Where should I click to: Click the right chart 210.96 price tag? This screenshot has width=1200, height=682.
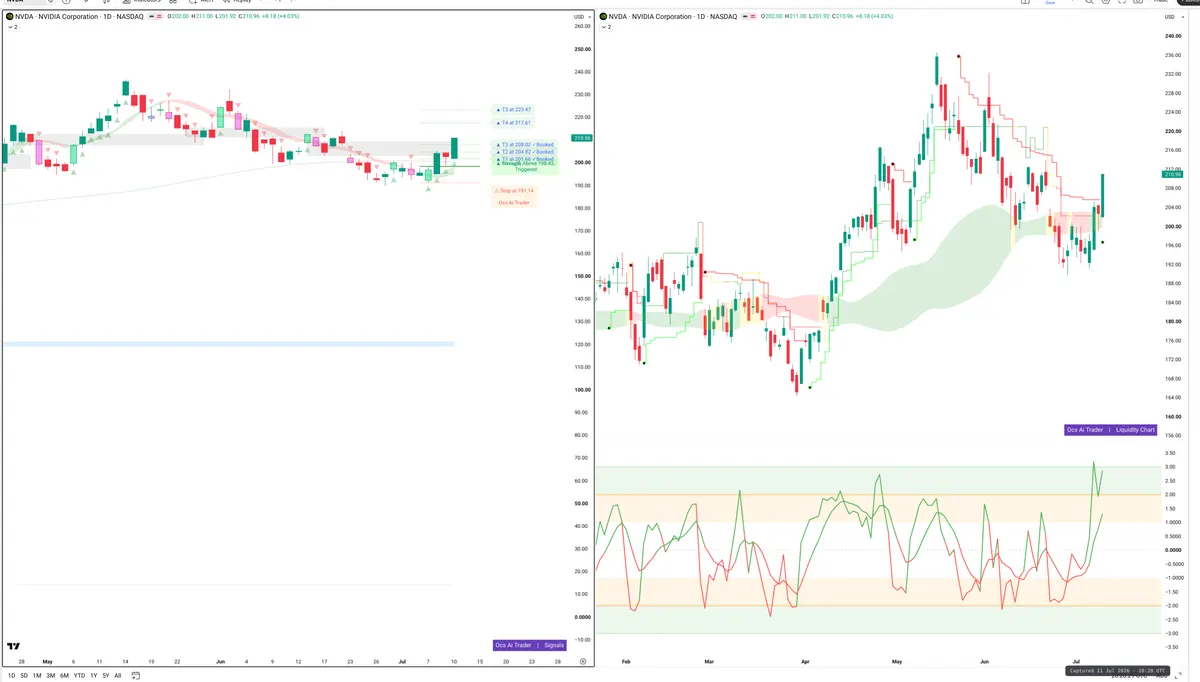pos(1171,174)
